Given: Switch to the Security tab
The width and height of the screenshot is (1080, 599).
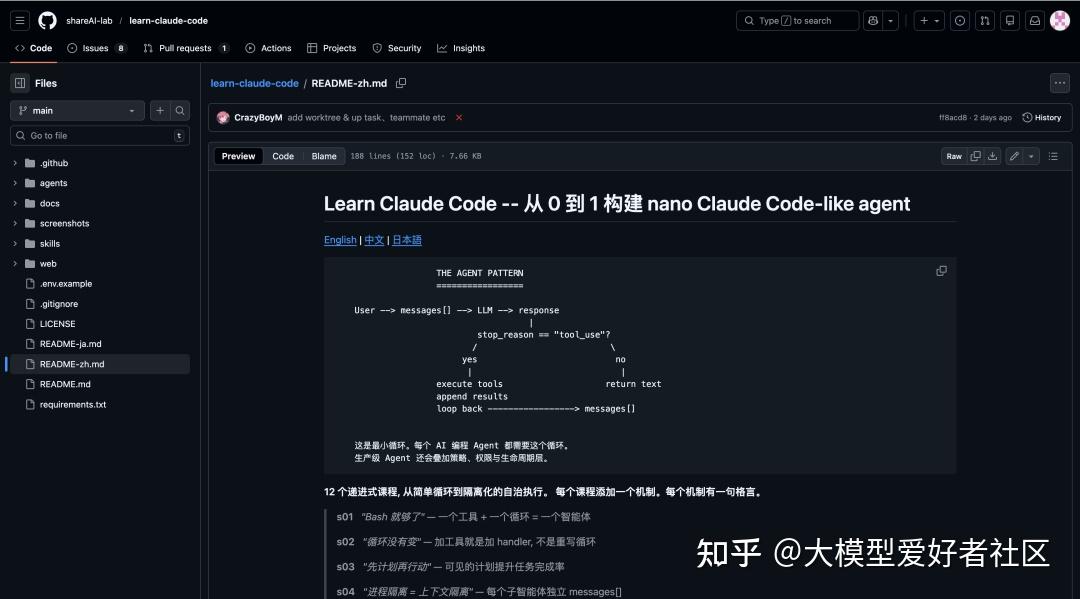Looking at the screenshot, I should coord(397,48).
